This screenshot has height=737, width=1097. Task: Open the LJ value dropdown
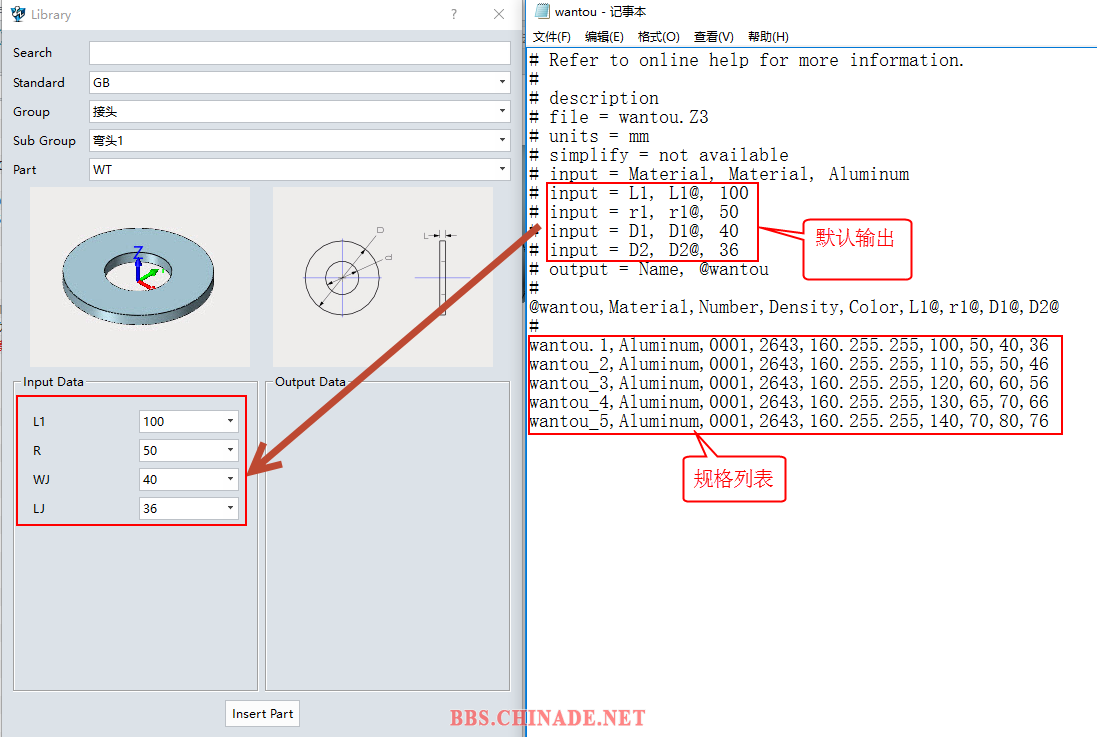tap(230, 509)
